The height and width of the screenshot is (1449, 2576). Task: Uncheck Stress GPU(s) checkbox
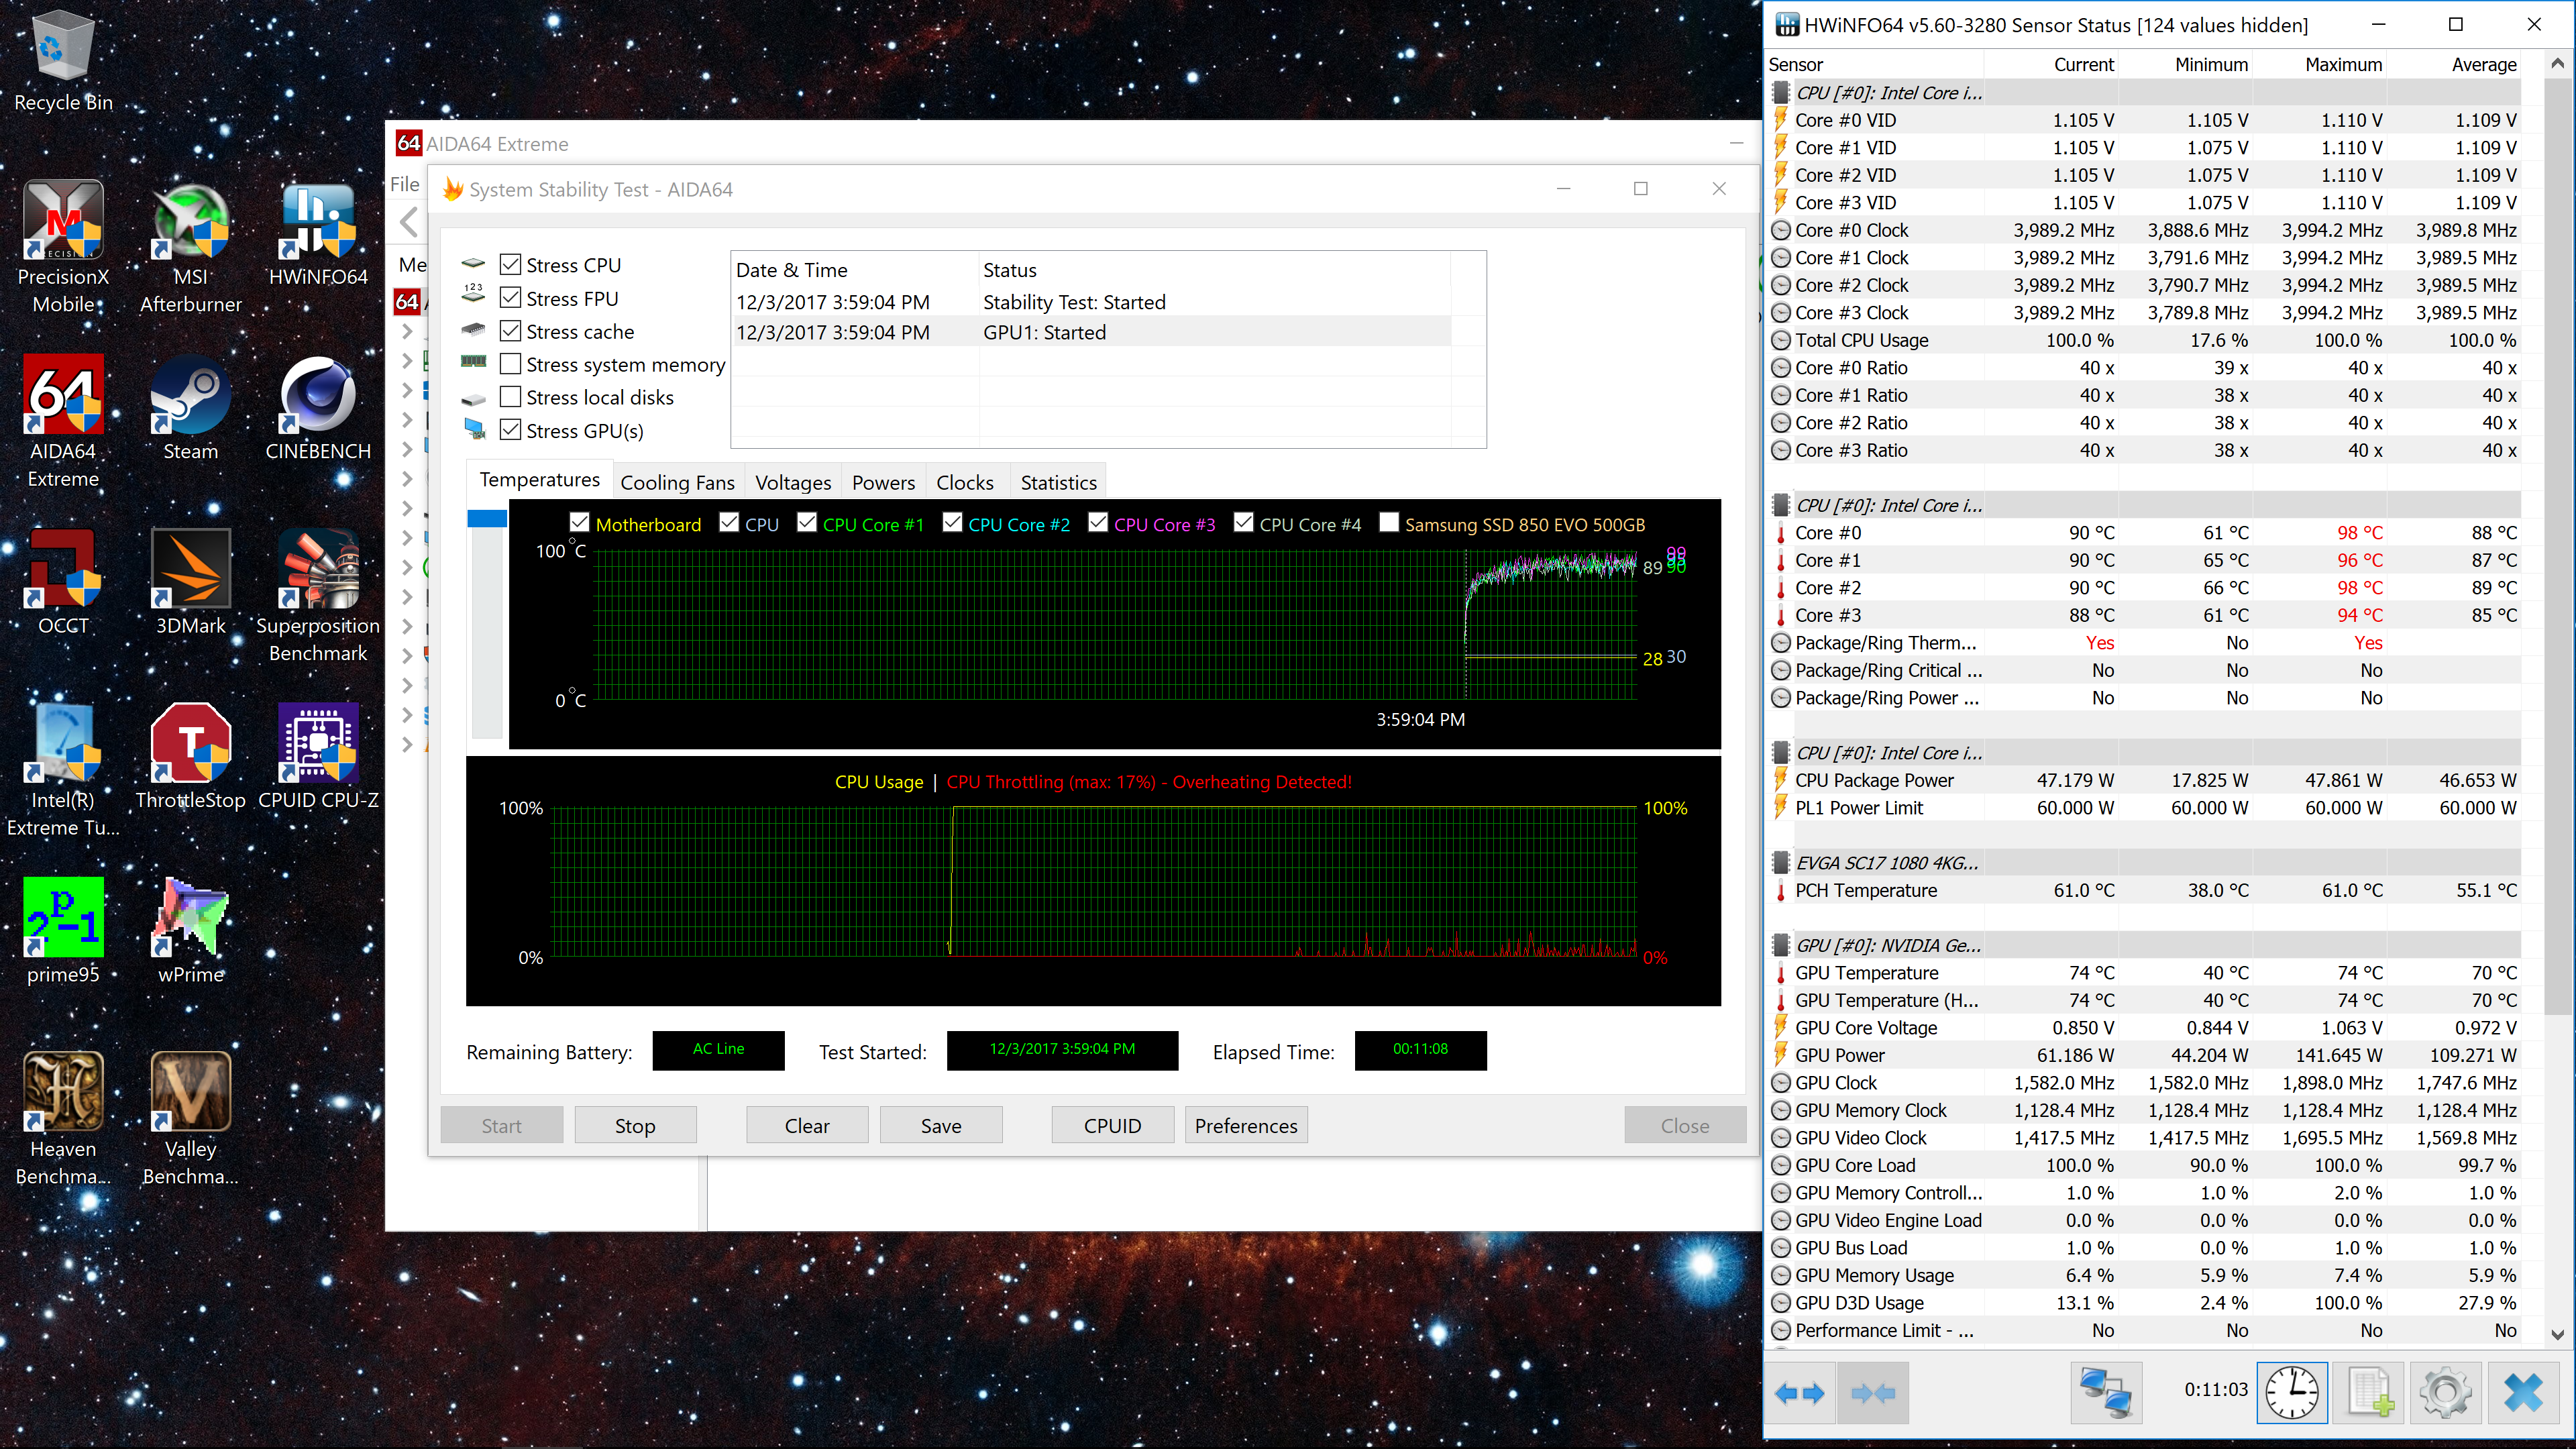point(510,430)
